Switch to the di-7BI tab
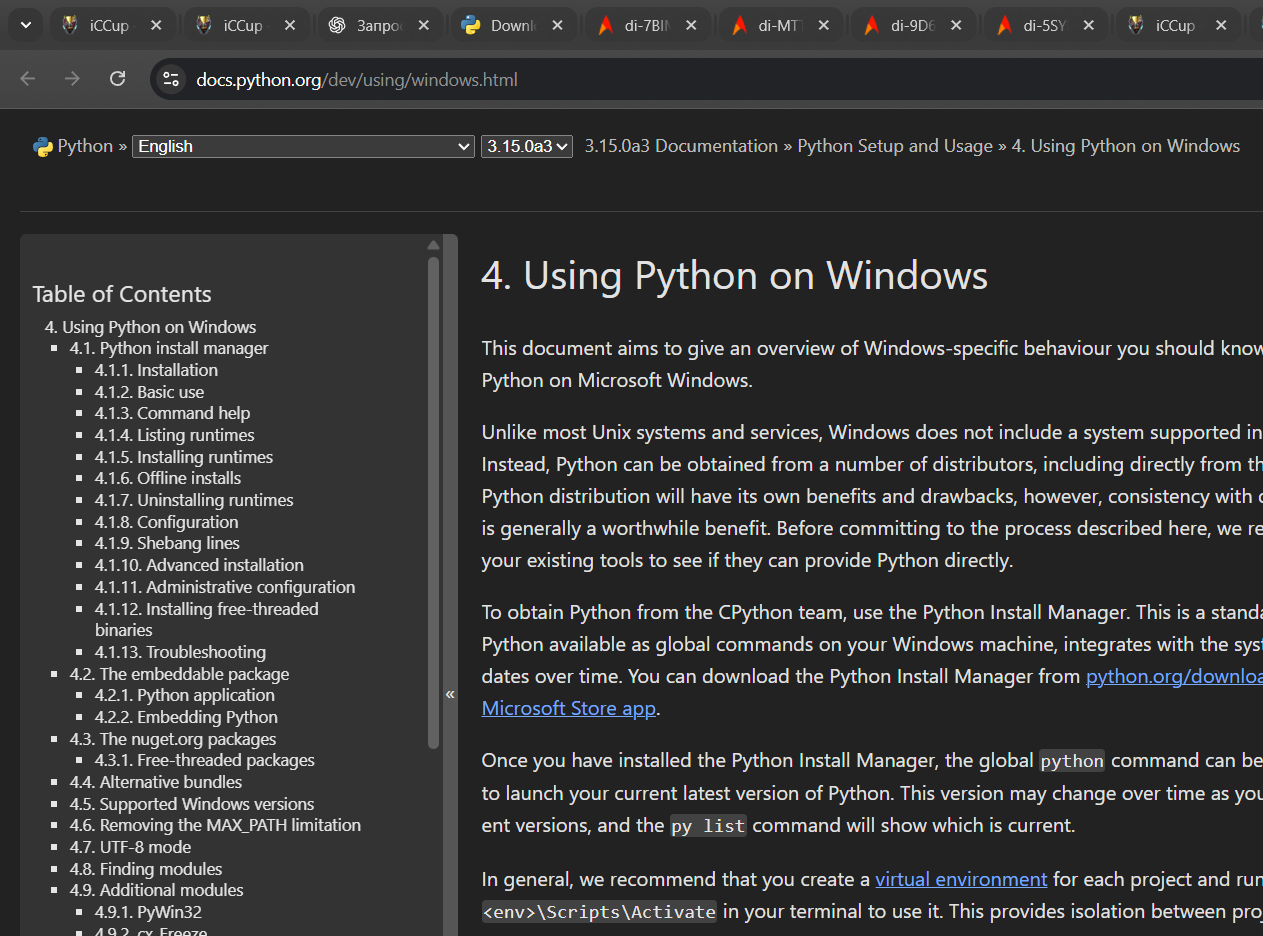Image resolution: width=1263 pixels, height=936 pixels. coord(646,26)
